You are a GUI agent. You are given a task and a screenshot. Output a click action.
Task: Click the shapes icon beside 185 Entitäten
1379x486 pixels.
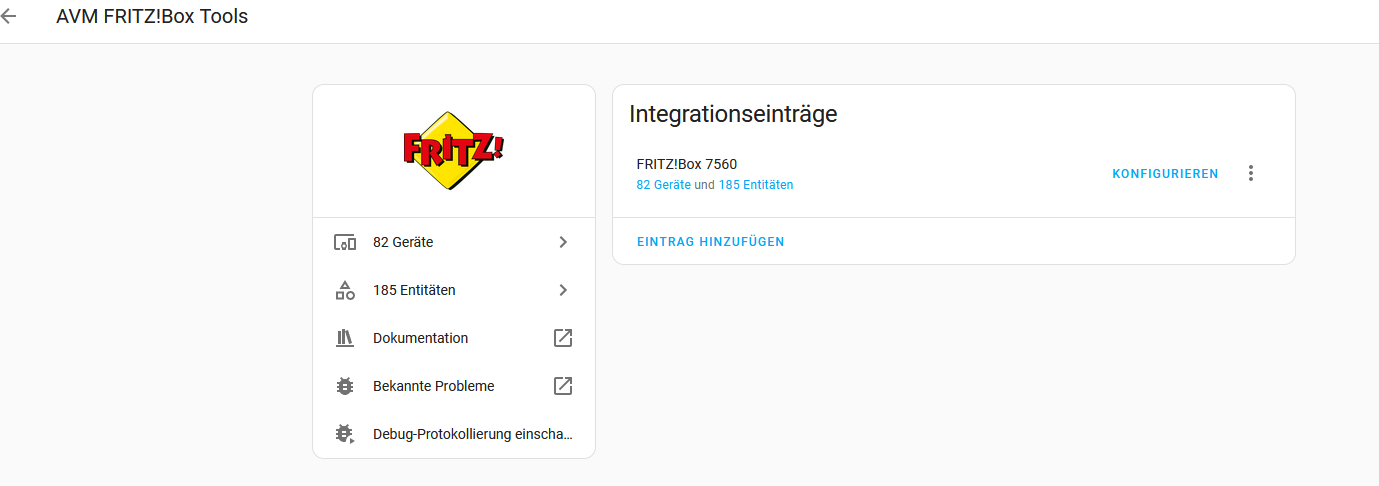coord(344,290)
